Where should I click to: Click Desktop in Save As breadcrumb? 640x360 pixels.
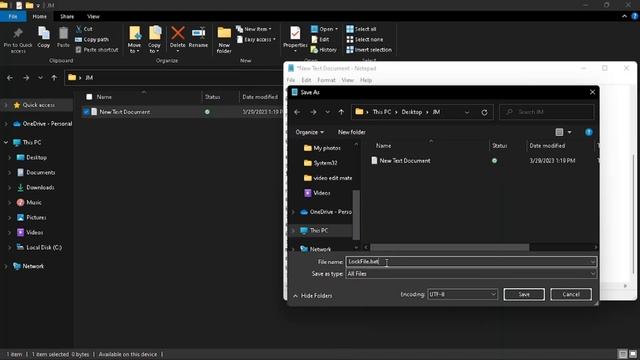point(412,112)
